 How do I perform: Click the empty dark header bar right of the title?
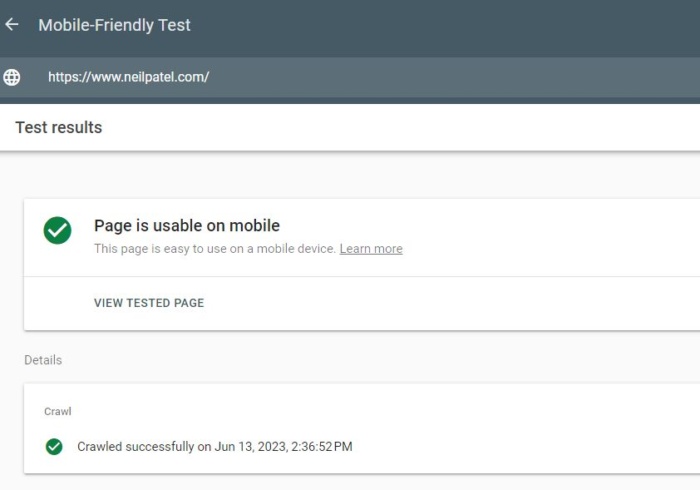(446, 27)
